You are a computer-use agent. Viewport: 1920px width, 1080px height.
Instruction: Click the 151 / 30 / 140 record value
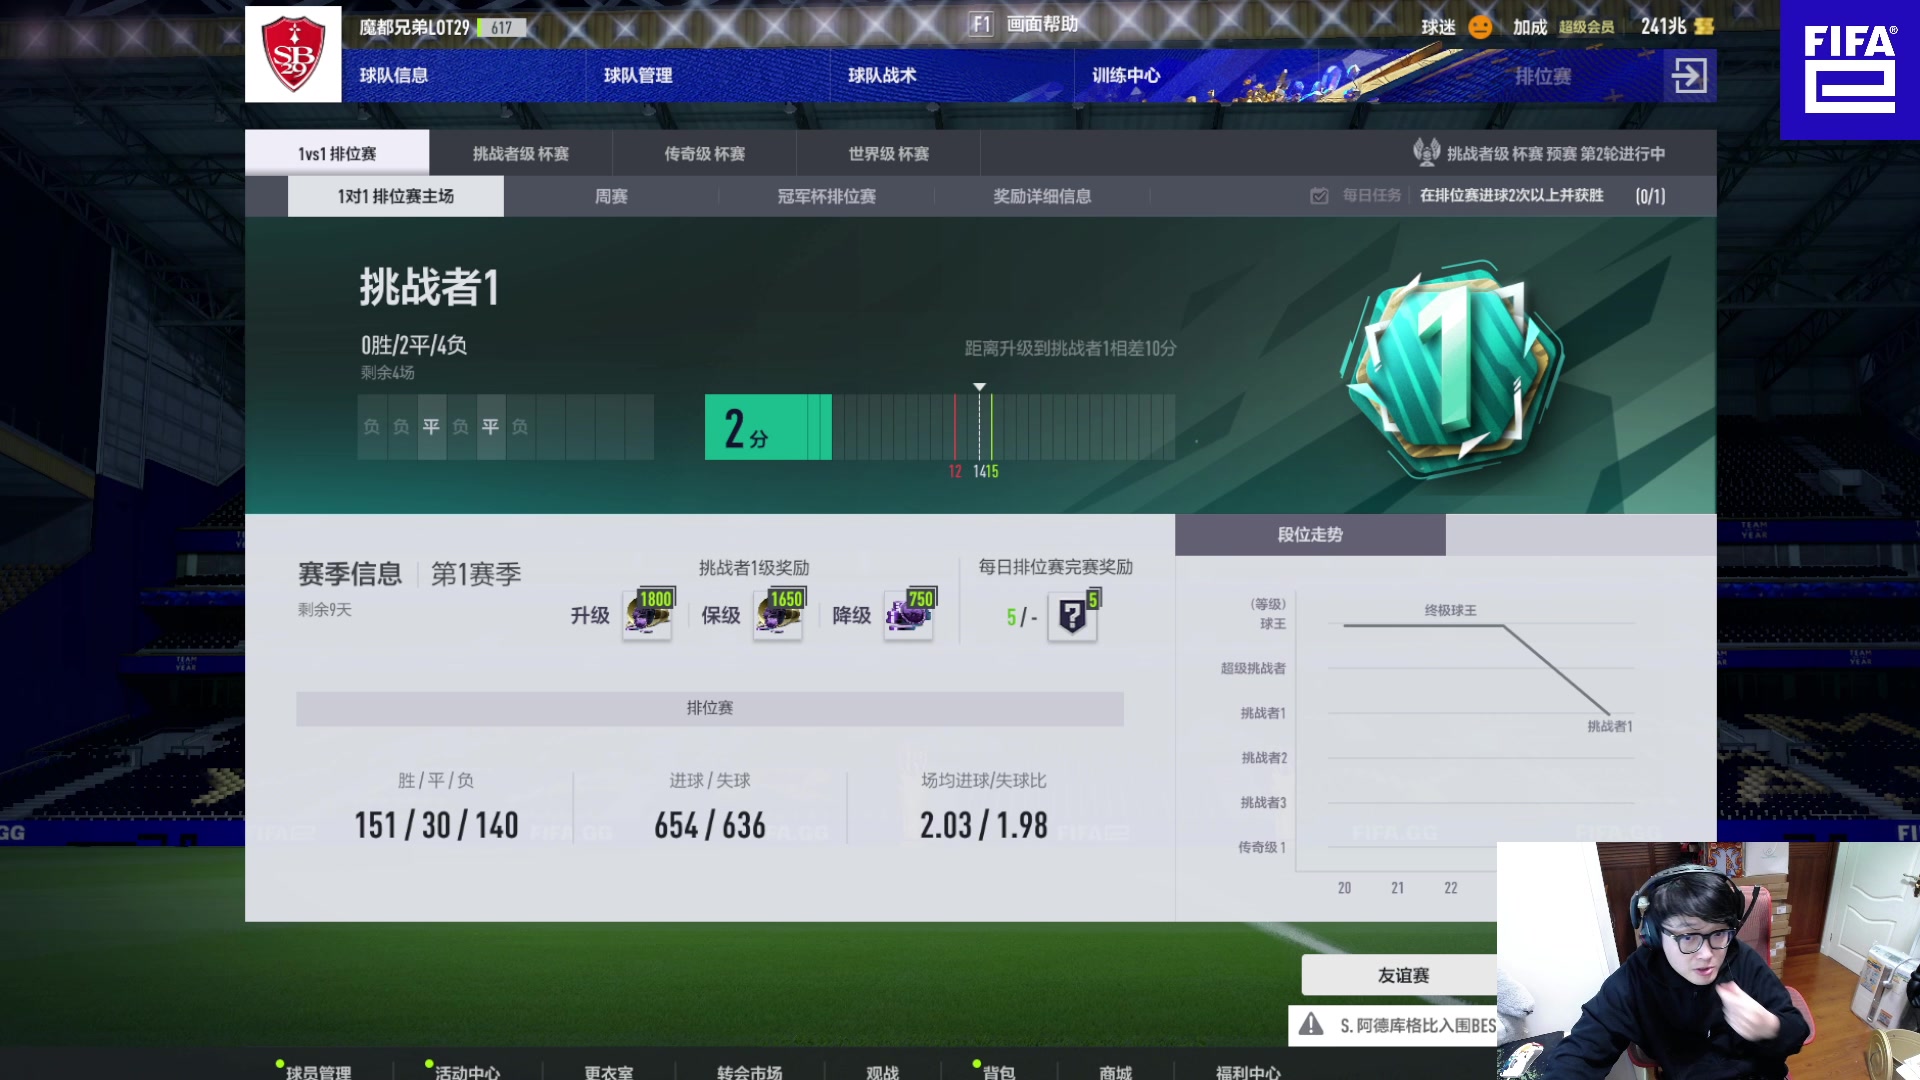pos(436,825)
